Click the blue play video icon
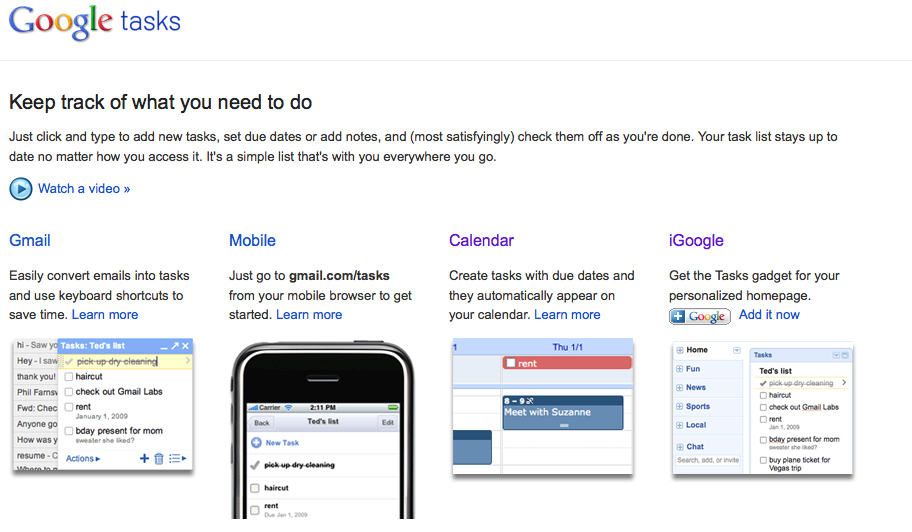912x532 pixels. [x=21, y=188]
